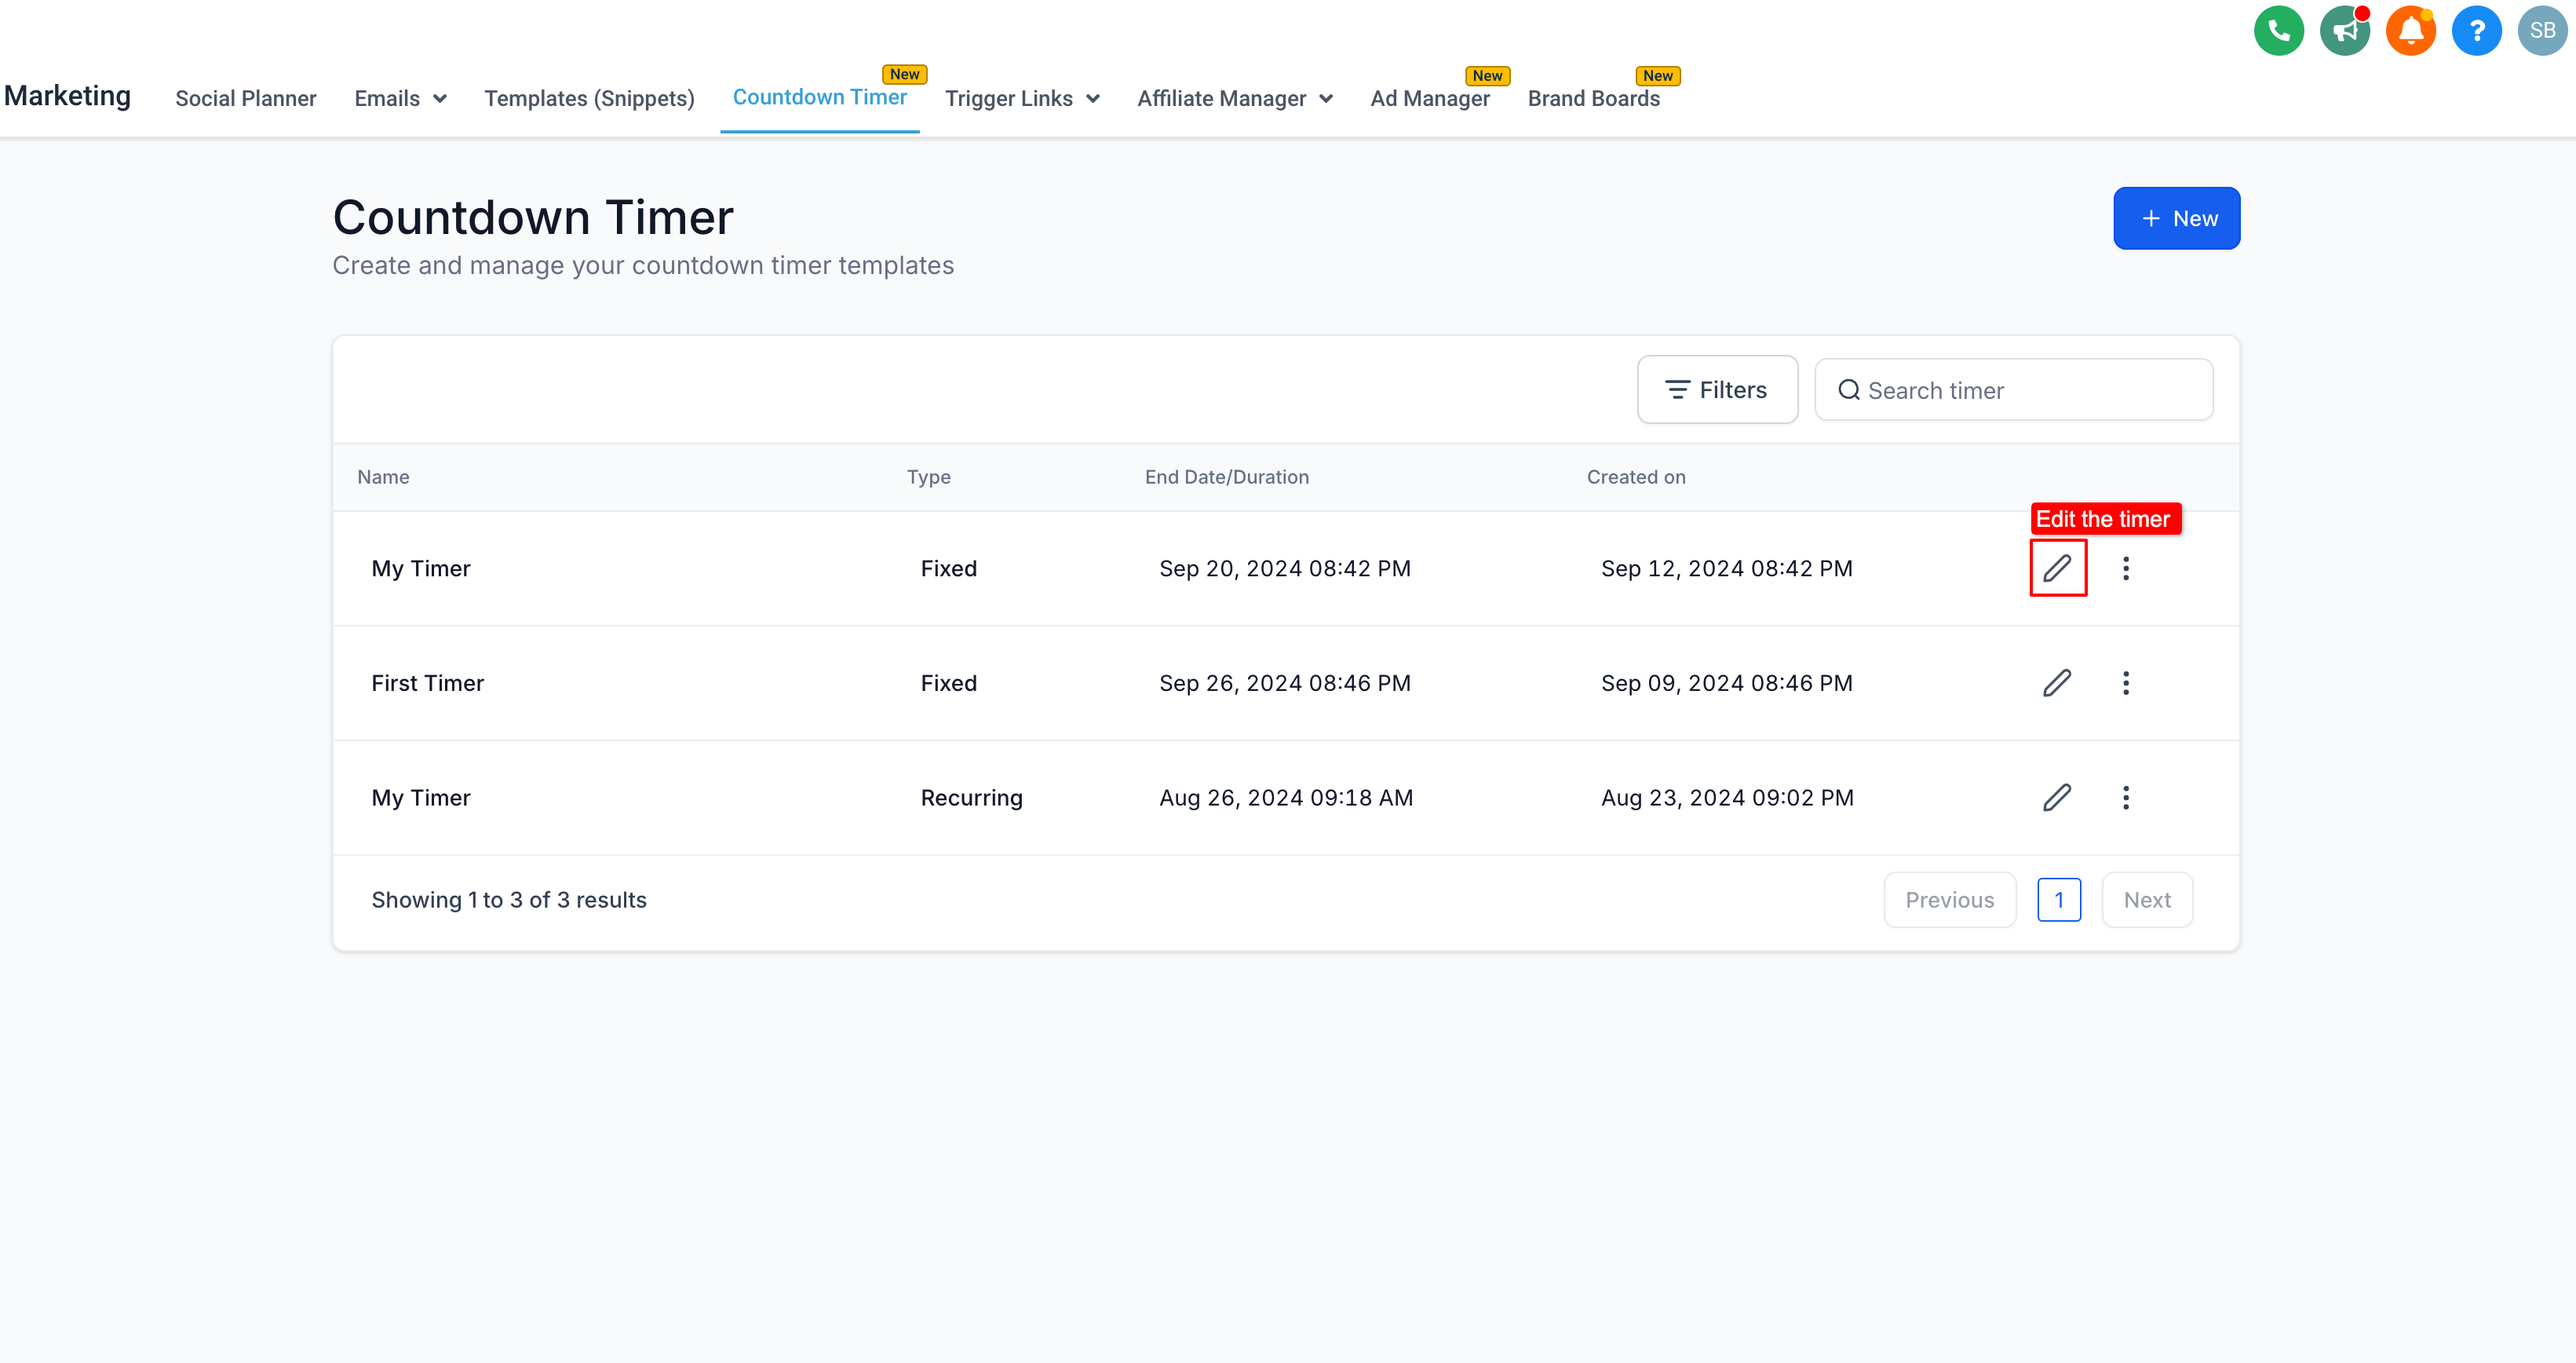Open kebab menu for Sep 20 timer
The width and height of the screenshot is (2576, 1363).
(2126, 568)
